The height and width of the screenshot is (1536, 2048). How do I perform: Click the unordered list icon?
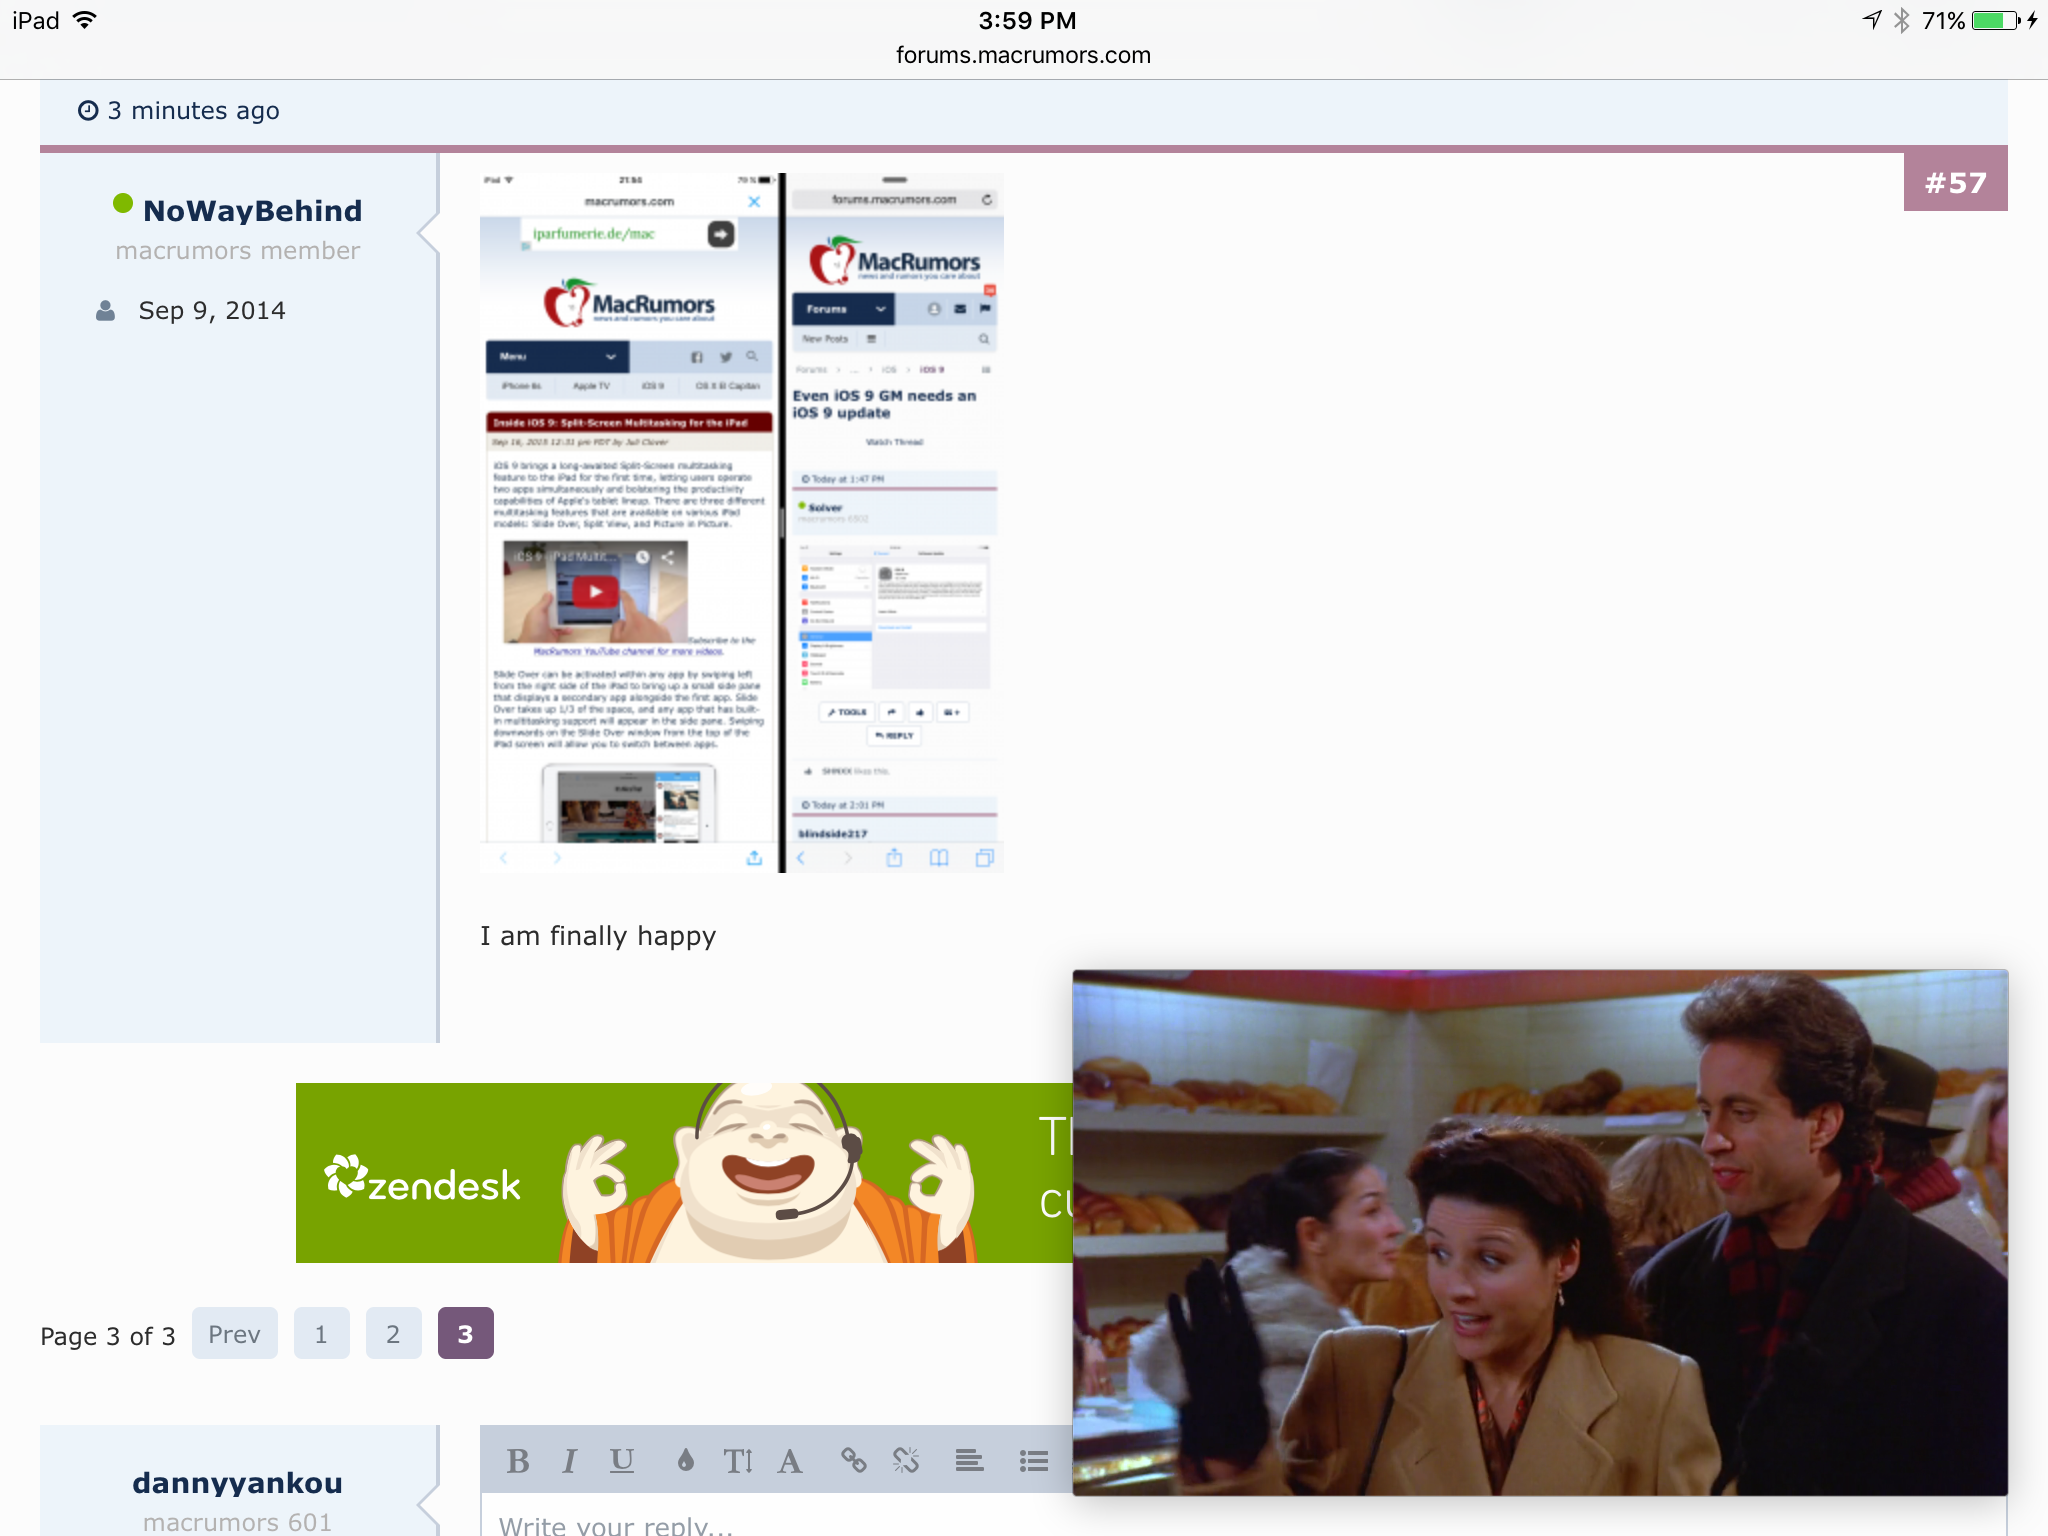tap(1033, 1461)
